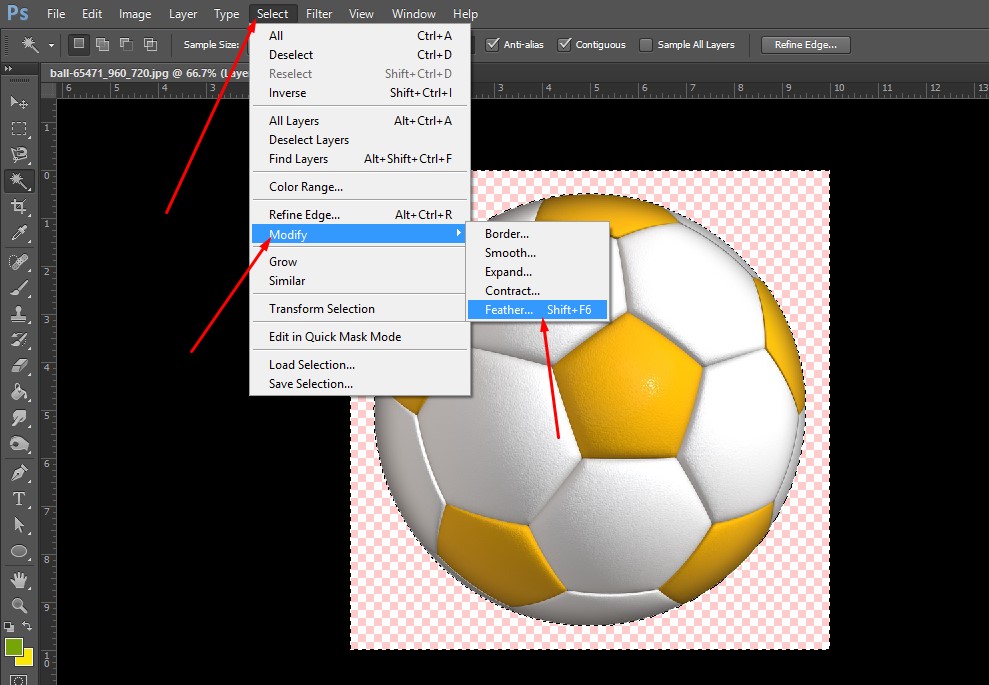Choose Border from Modify submenu
Screen dimensions: 989x685
(537, 234)
